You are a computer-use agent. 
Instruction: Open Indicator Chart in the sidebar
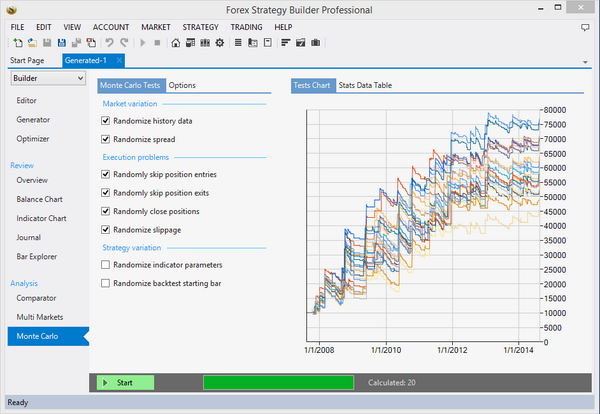(41, 218)
